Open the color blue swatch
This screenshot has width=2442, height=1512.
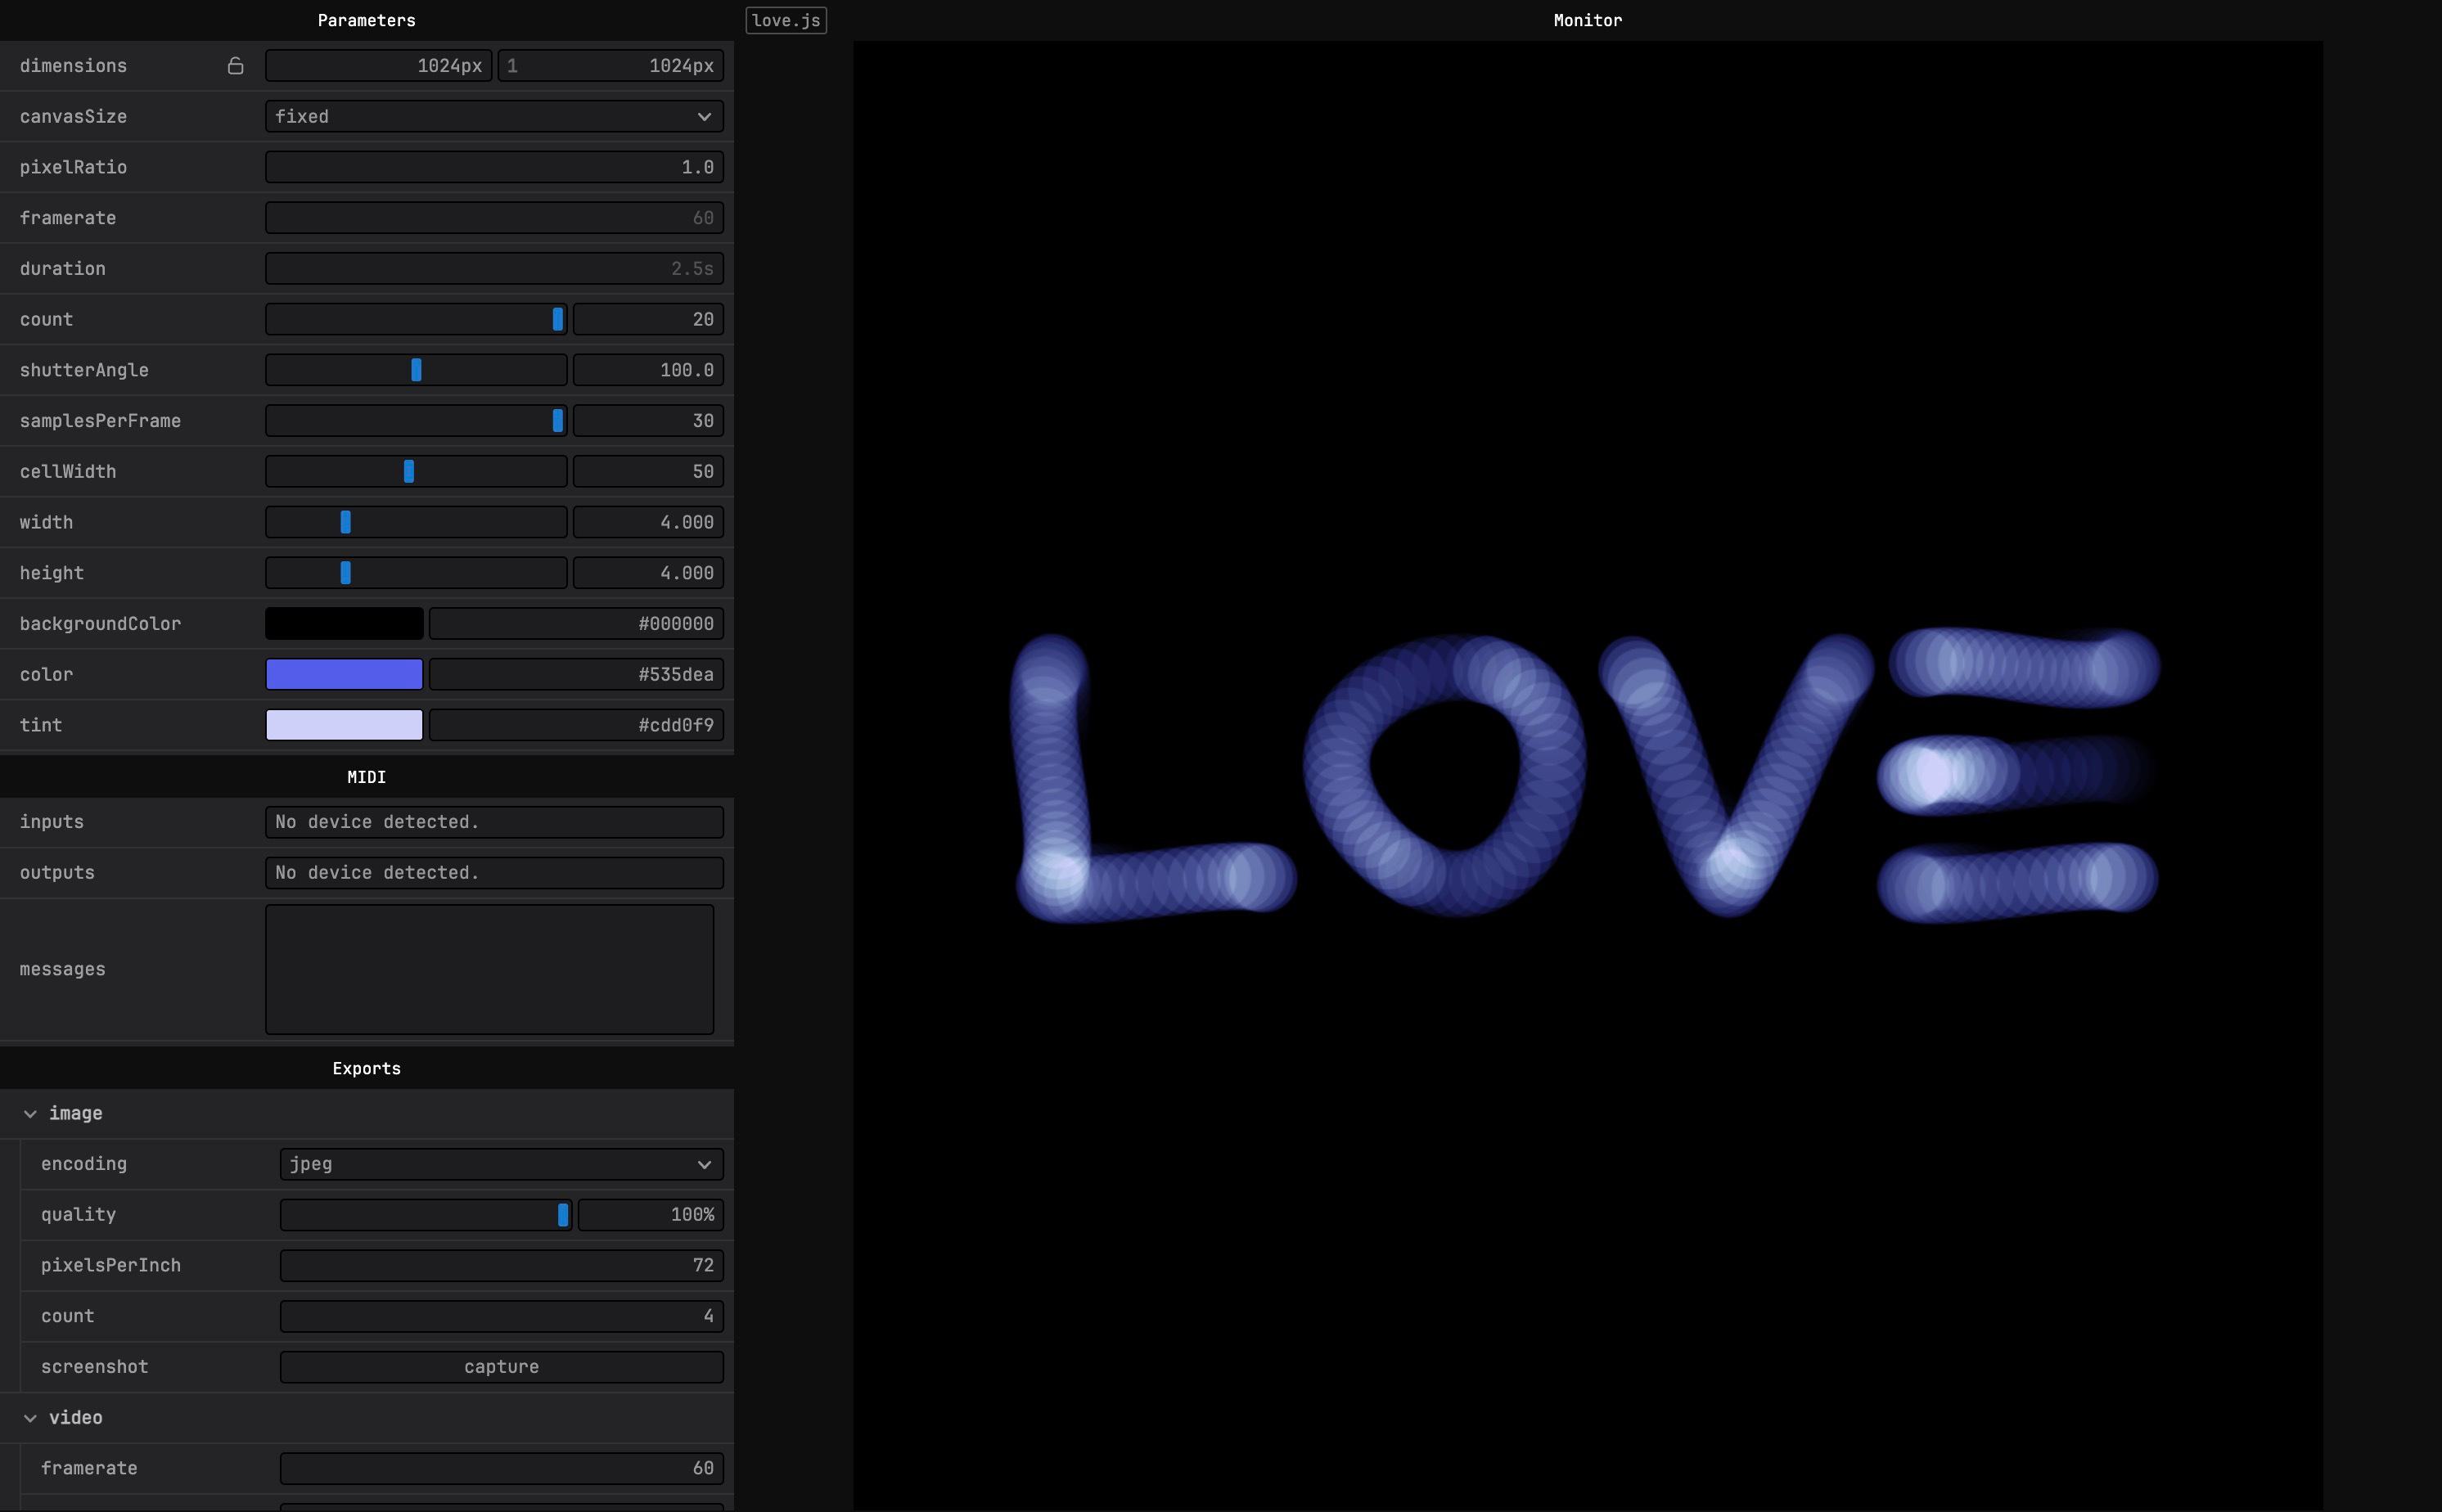click(x=344, y=675)
